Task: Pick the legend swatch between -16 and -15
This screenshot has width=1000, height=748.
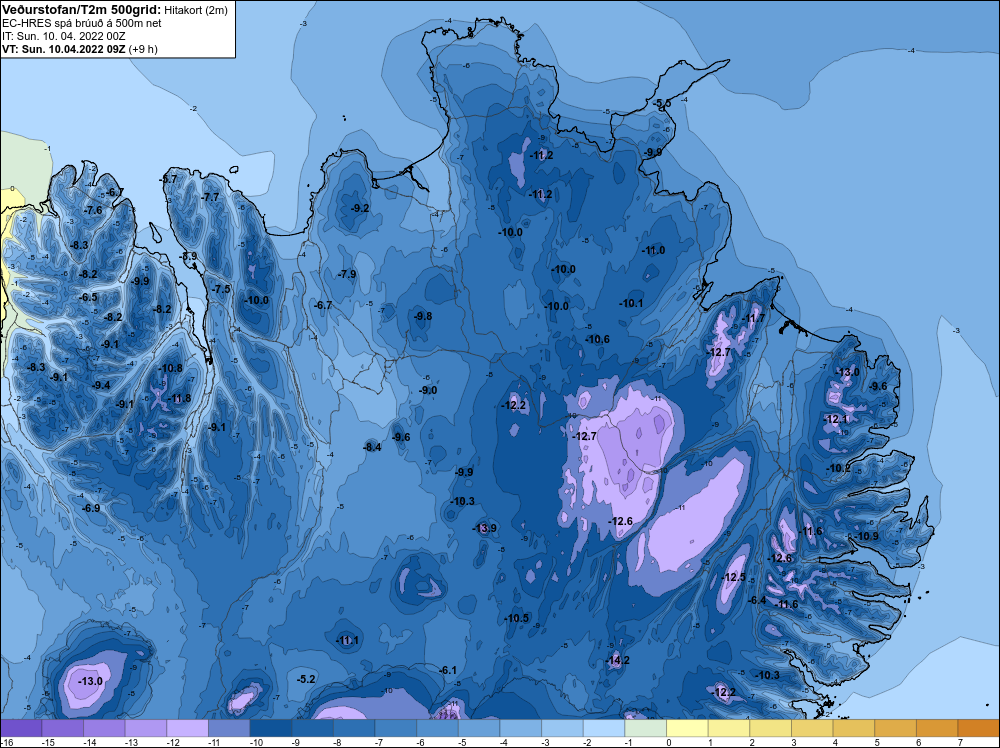Action: [x=21, y=728]
